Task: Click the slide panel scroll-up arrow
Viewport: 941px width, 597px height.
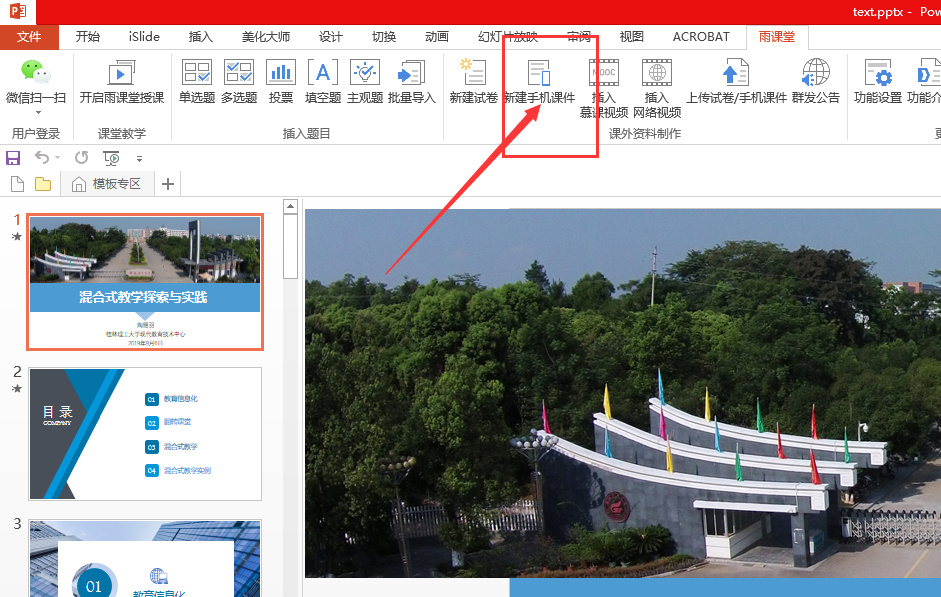Action: [x=290, y=206]
